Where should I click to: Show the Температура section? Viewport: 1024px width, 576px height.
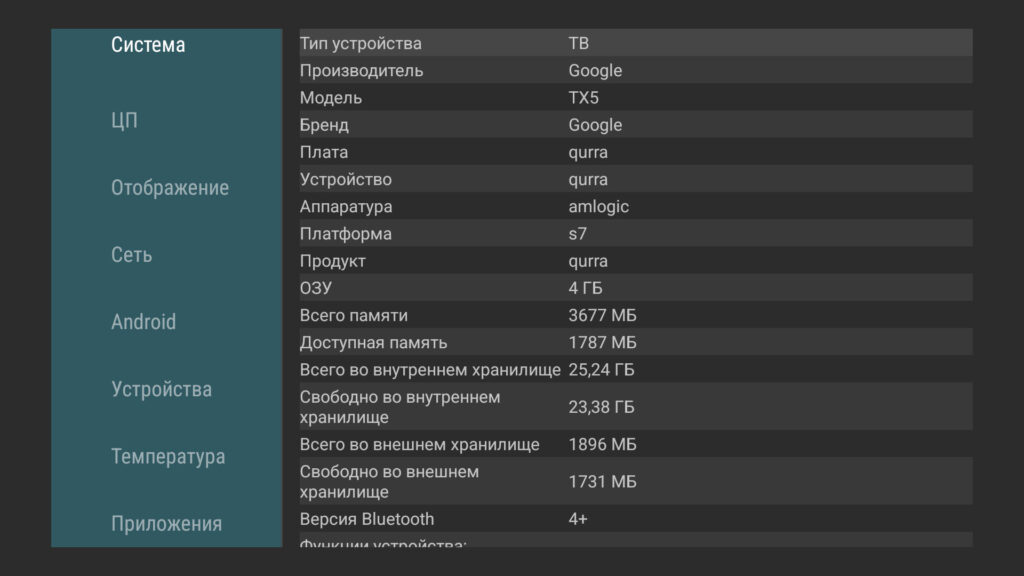point(168,457)
